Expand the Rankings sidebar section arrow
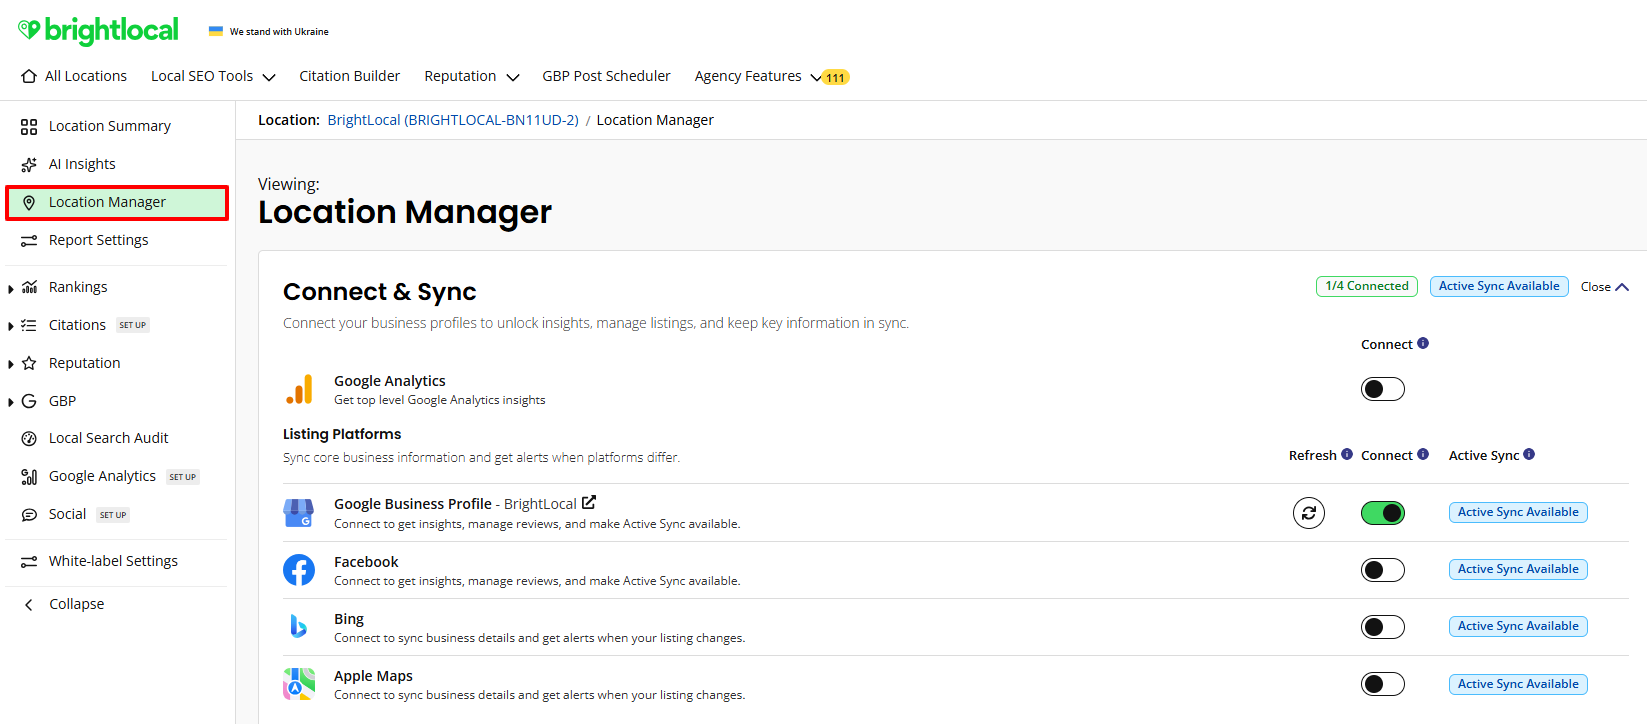 pos(11,289)
